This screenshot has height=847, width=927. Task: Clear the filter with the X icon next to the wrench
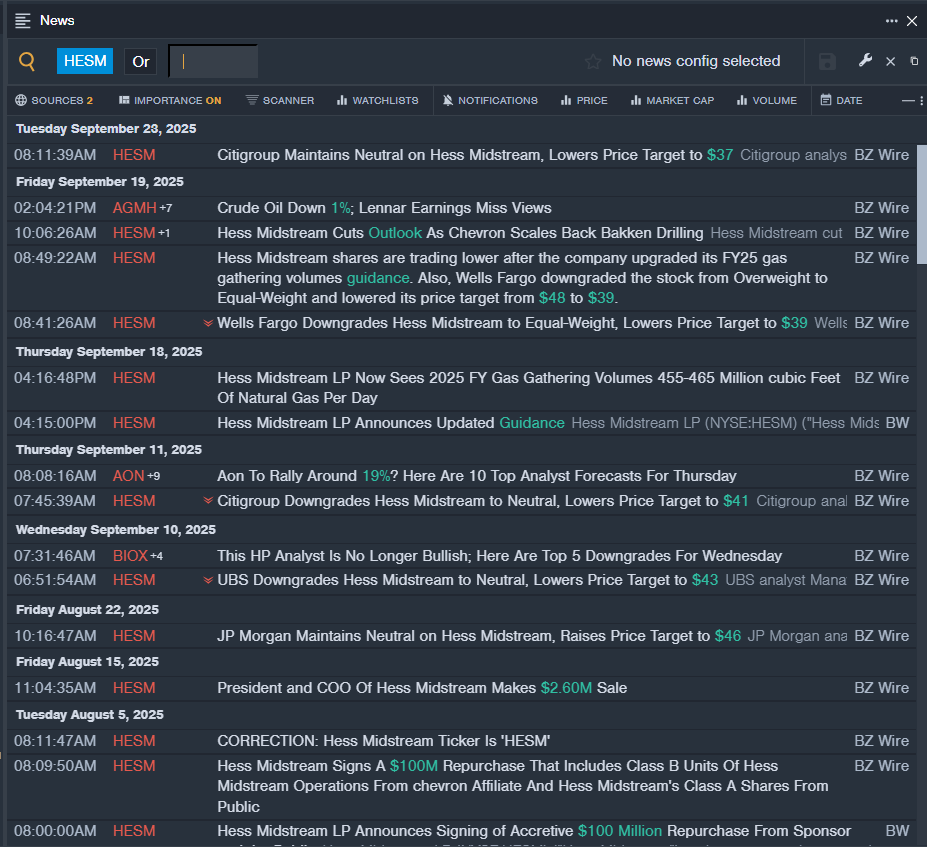click(890, 62)
